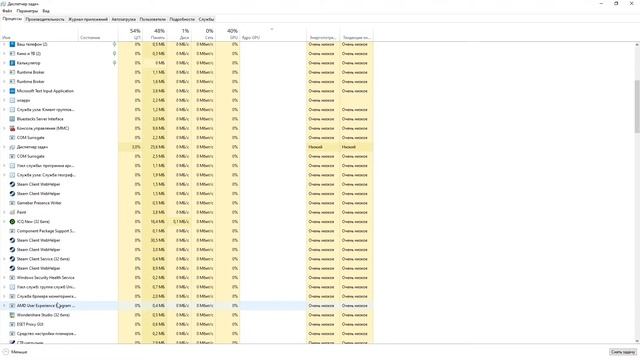Click the Bluestacks Server Interface icon
The height and width of the screenshot is (360, 640).
[x=12, y=119]
